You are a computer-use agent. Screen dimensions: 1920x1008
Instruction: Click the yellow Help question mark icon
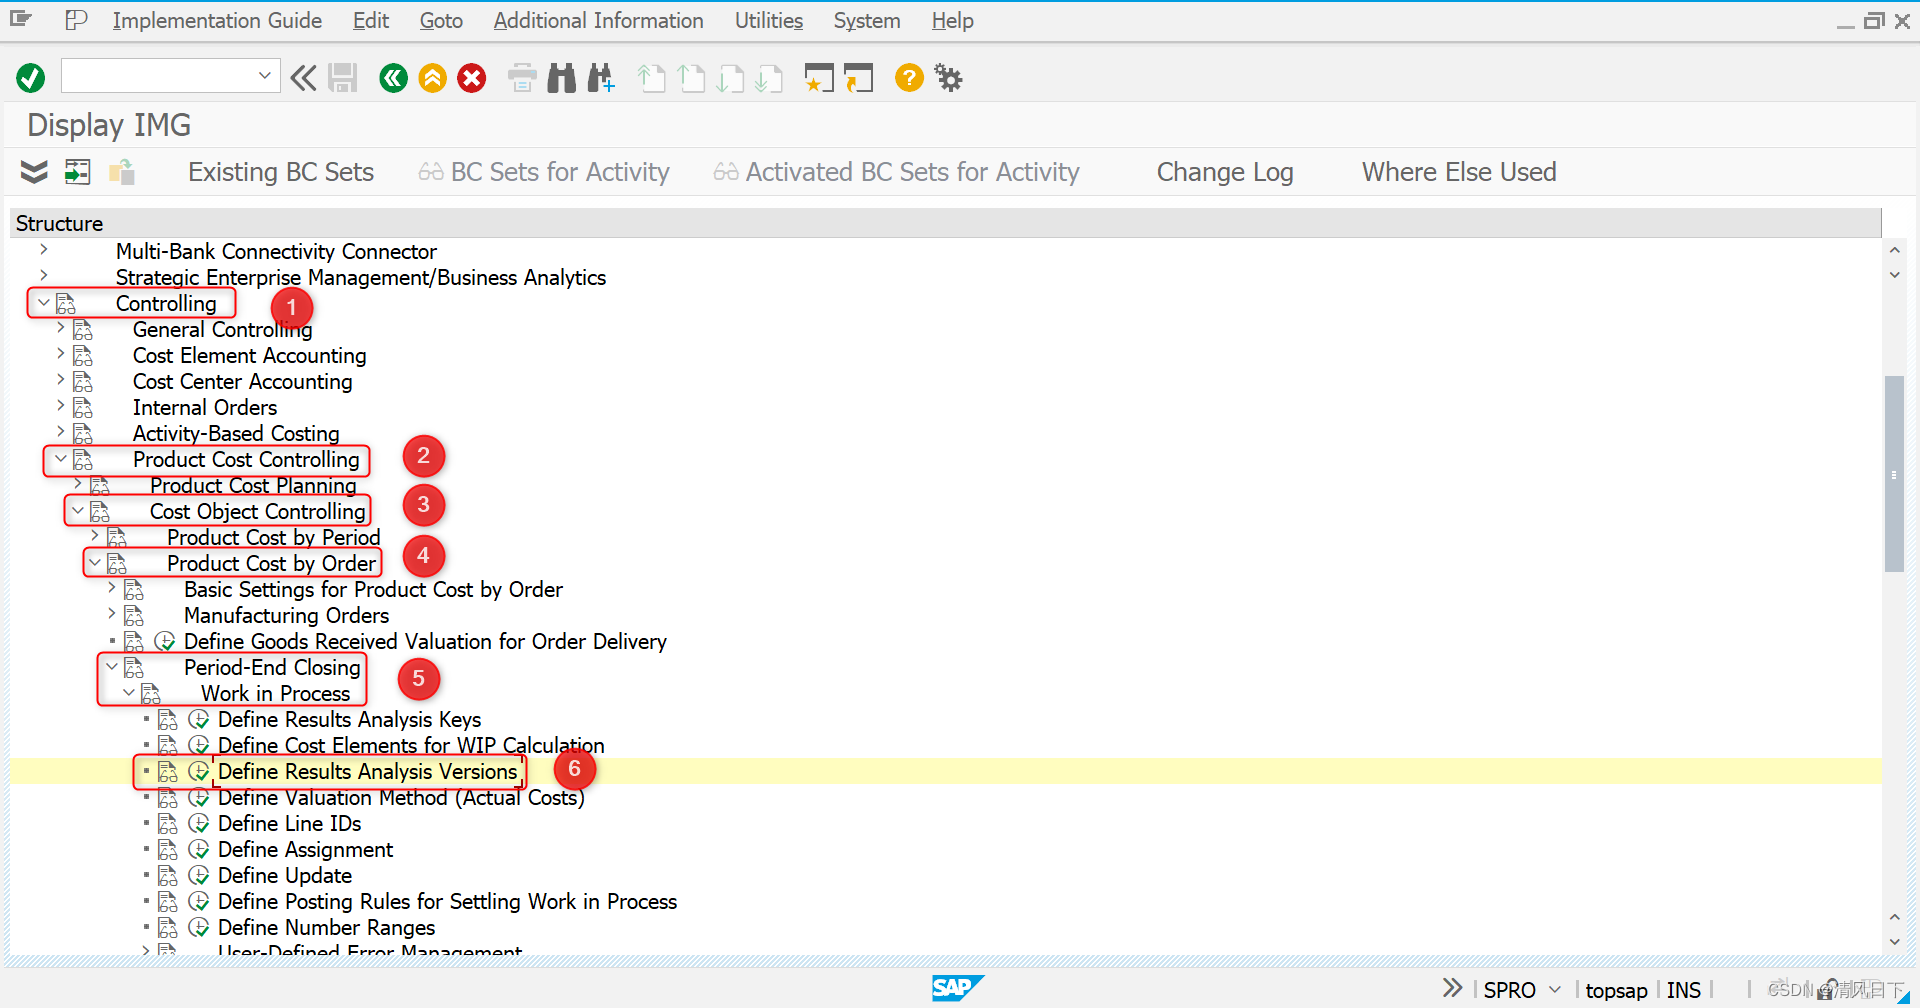coord(909,77)
